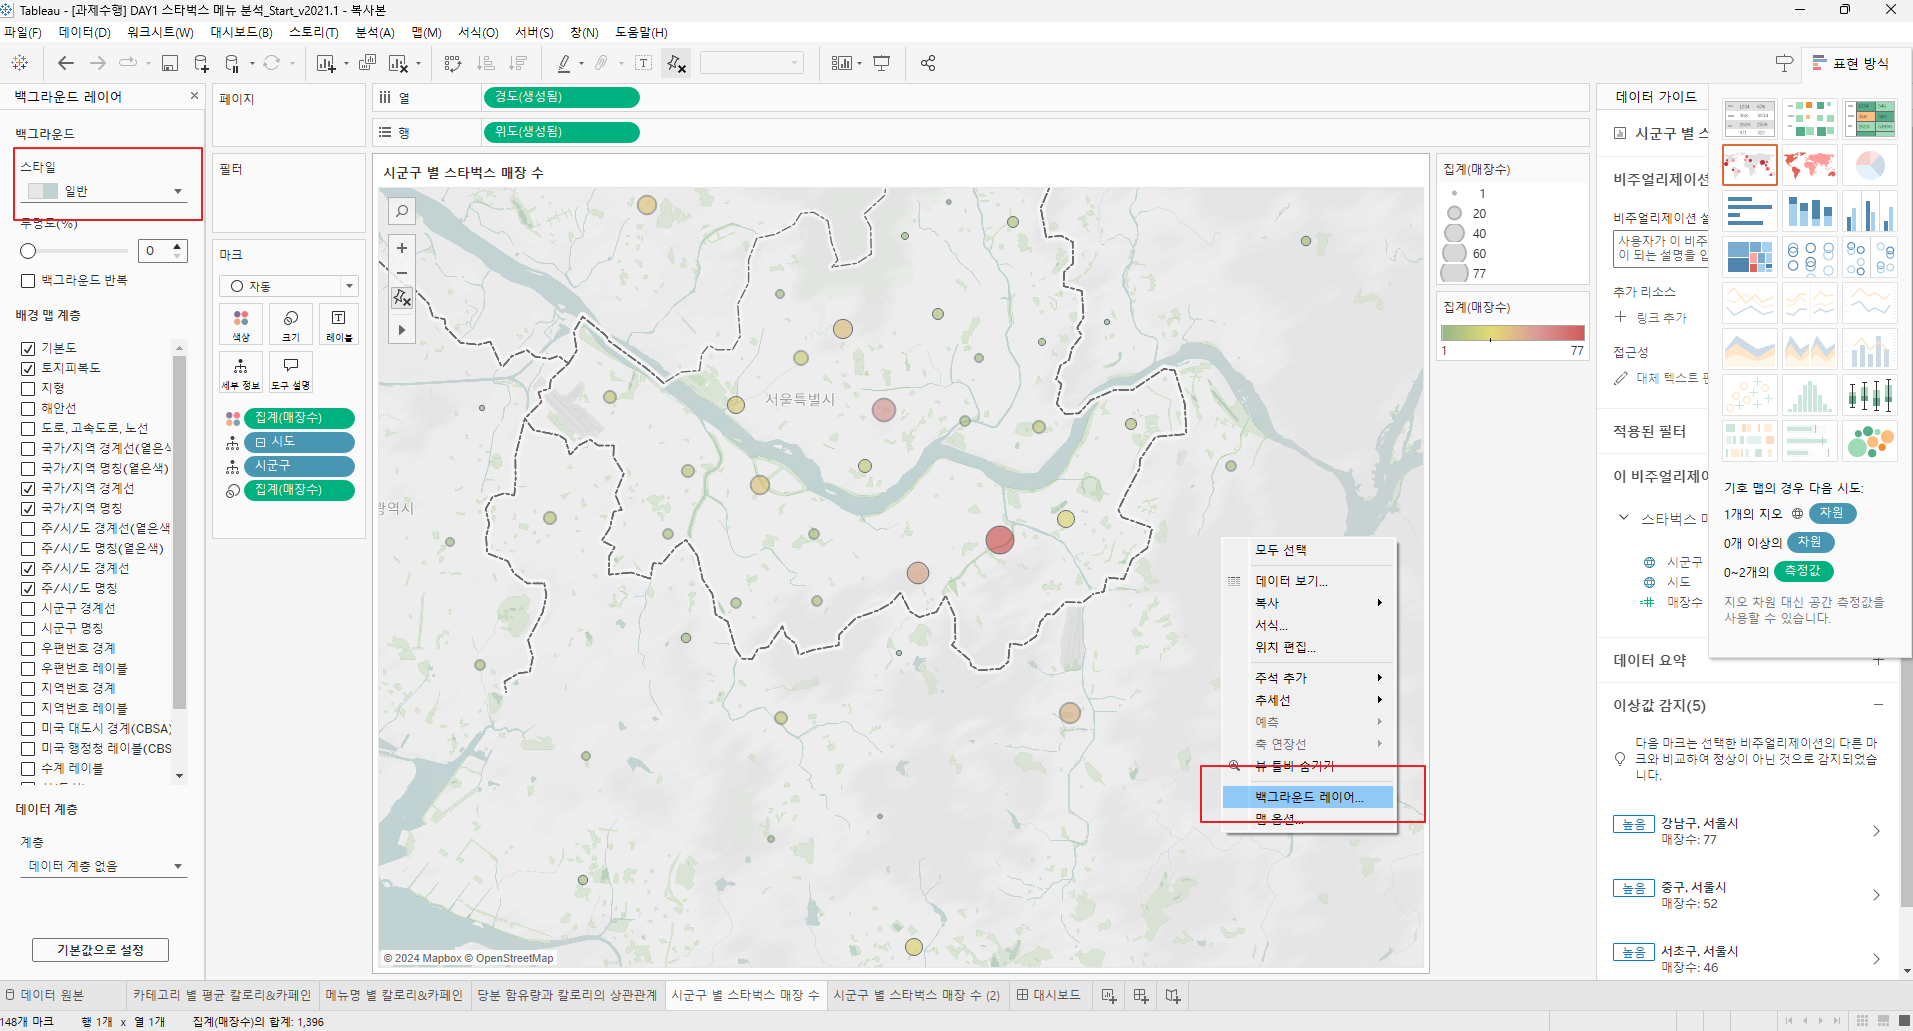Enable the 백그라운드 반복 checkbox
The height and width of the screenshot is (1031, 1913).
(x=28, y=281)
